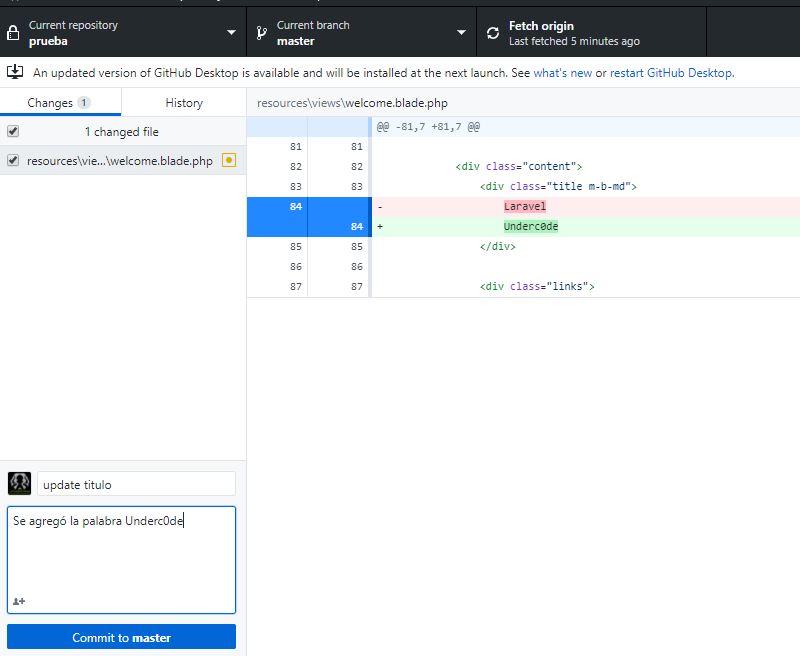Toggle the select-all changed files checkbox

pos(13,131)
